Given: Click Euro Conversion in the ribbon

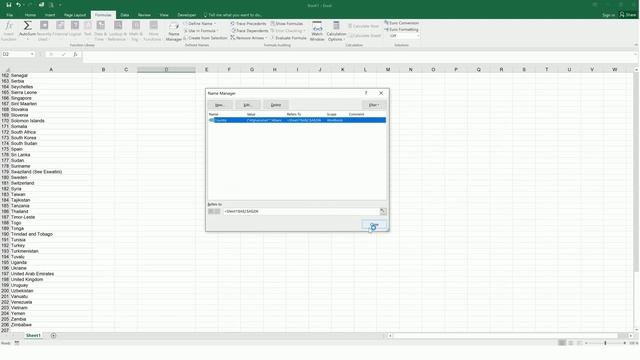Looking at the screenshot, I should tap(401, 23).
